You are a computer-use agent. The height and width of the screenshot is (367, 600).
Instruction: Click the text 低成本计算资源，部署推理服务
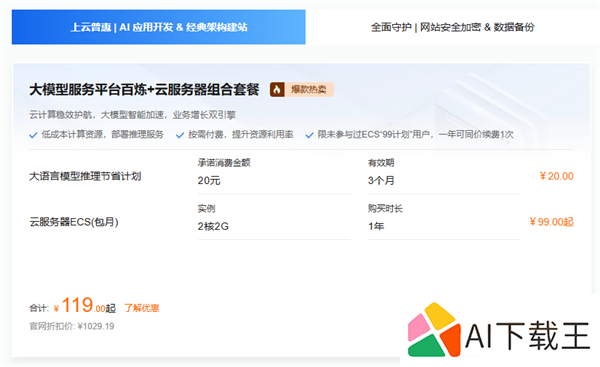click(x=103, y=134)
